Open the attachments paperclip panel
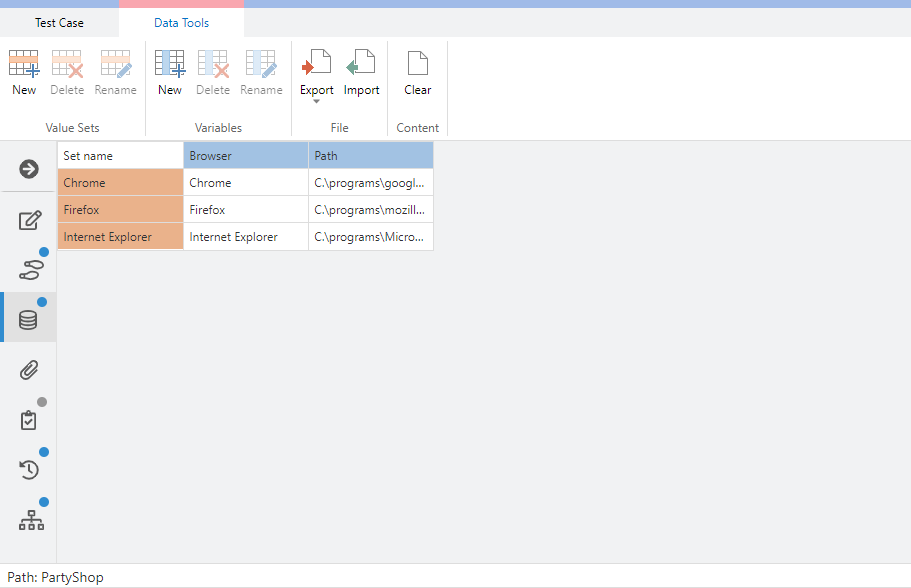The height and width of the screenshot is (588, 911). [x=29, y=370]
